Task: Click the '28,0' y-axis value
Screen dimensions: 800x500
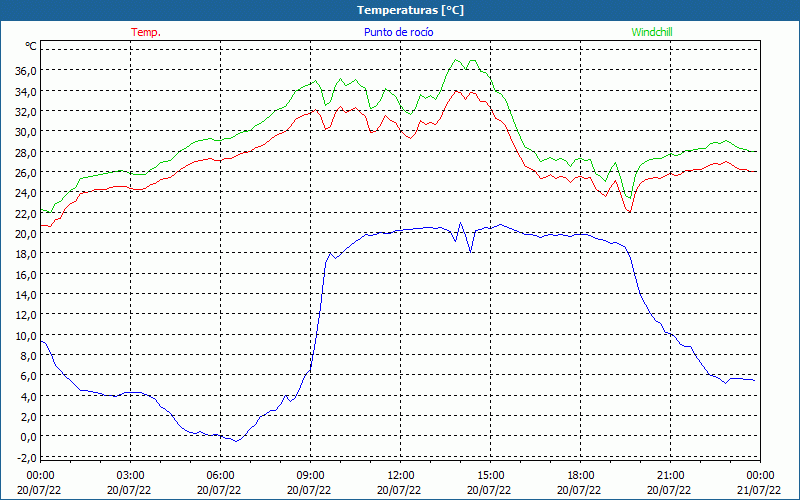Action: [x=27, y=153]
